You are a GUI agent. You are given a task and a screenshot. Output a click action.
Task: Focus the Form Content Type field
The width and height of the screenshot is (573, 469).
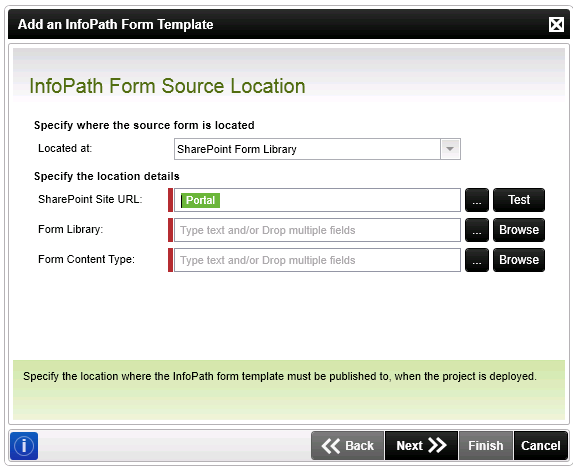coord(317,260)
